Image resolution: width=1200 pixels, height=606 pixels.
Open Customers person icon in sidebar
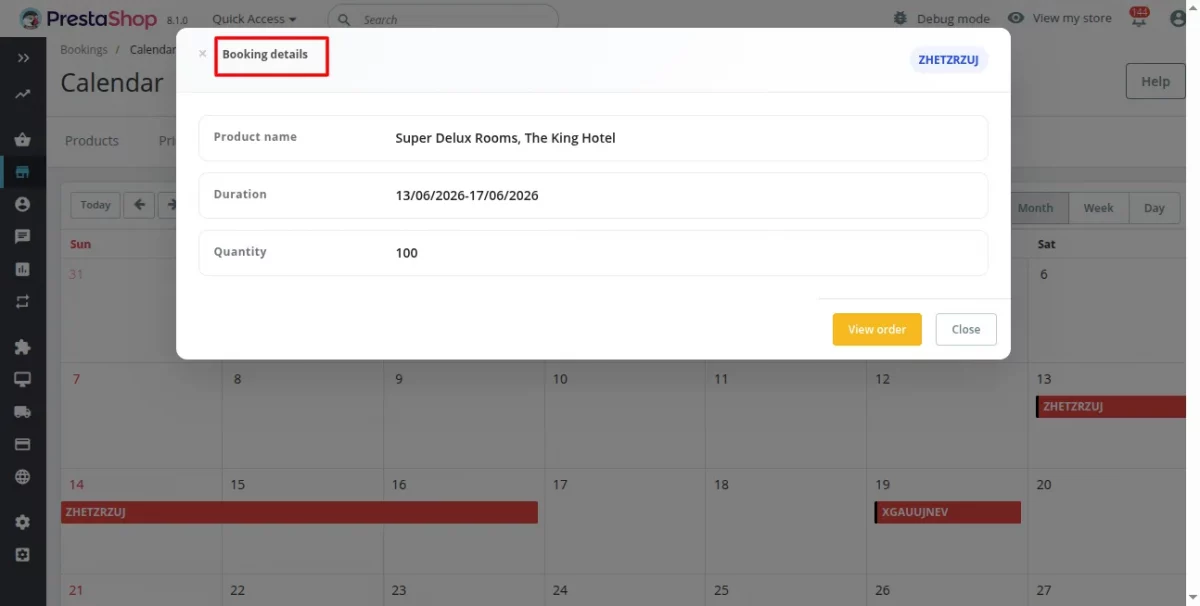click(x=23, y=204)
